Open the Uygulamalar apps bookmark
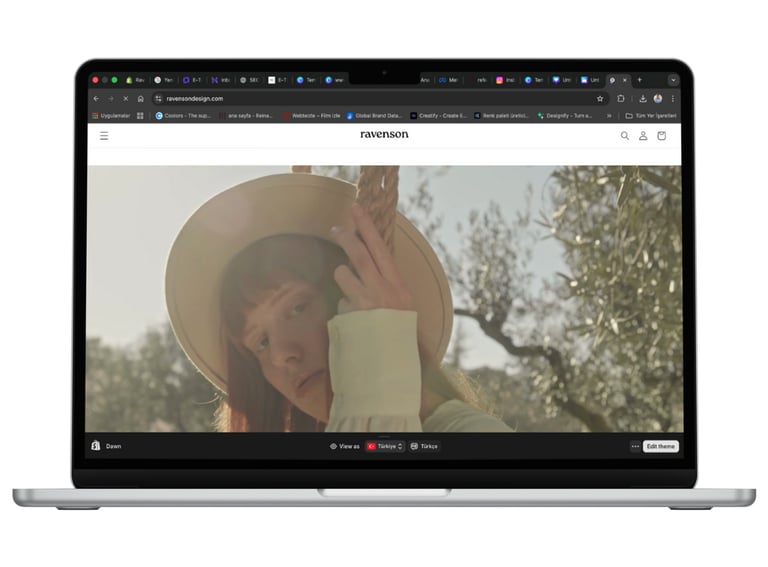This screenshot has height=567, width=768. [111, 116]
